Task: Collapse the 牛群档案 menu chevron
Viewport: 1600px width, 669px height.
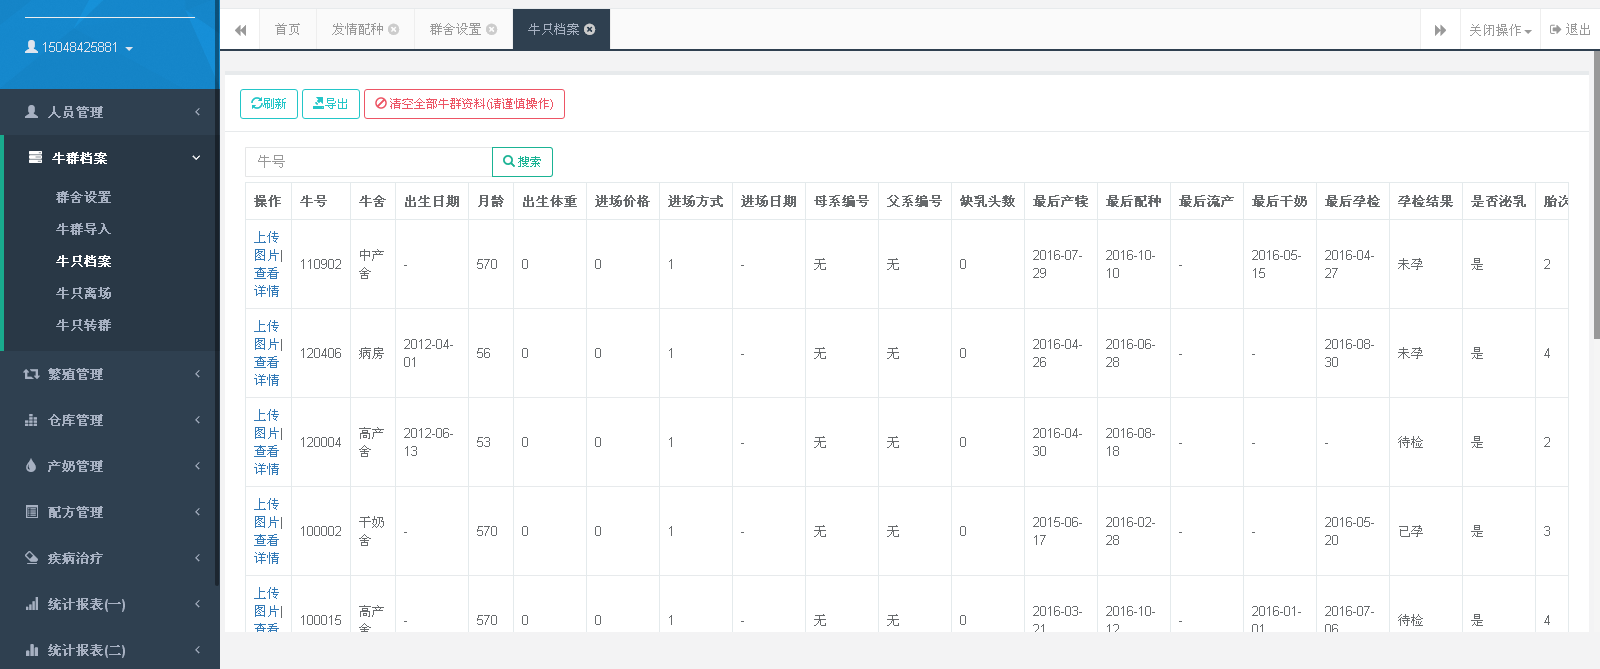Action: pyautogui.click(x=196, y=158)
